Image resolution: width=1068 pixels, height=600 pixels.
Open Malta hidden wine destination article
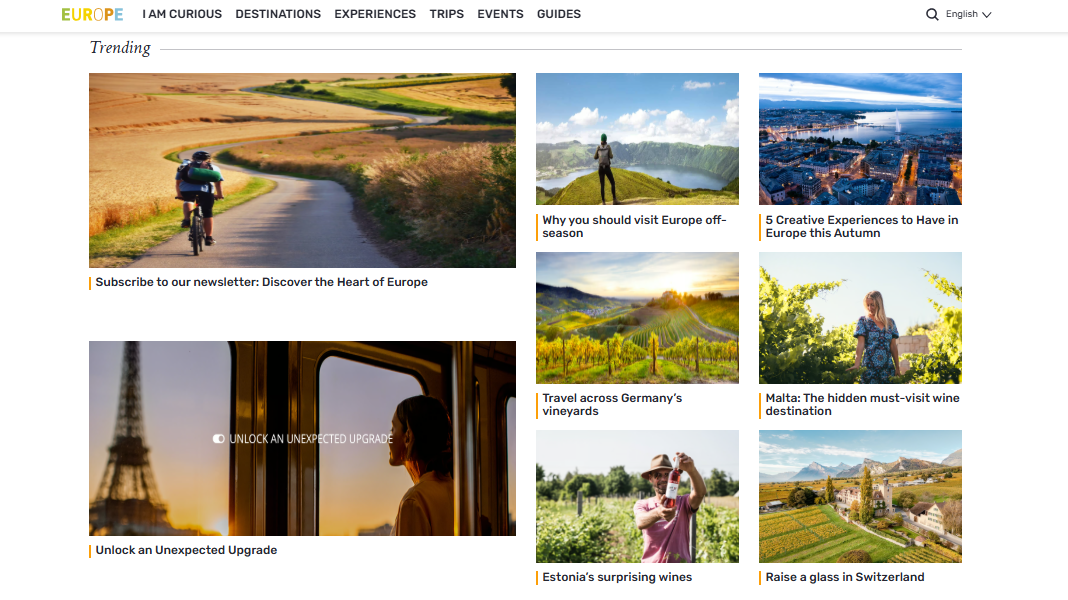[860, 404]
